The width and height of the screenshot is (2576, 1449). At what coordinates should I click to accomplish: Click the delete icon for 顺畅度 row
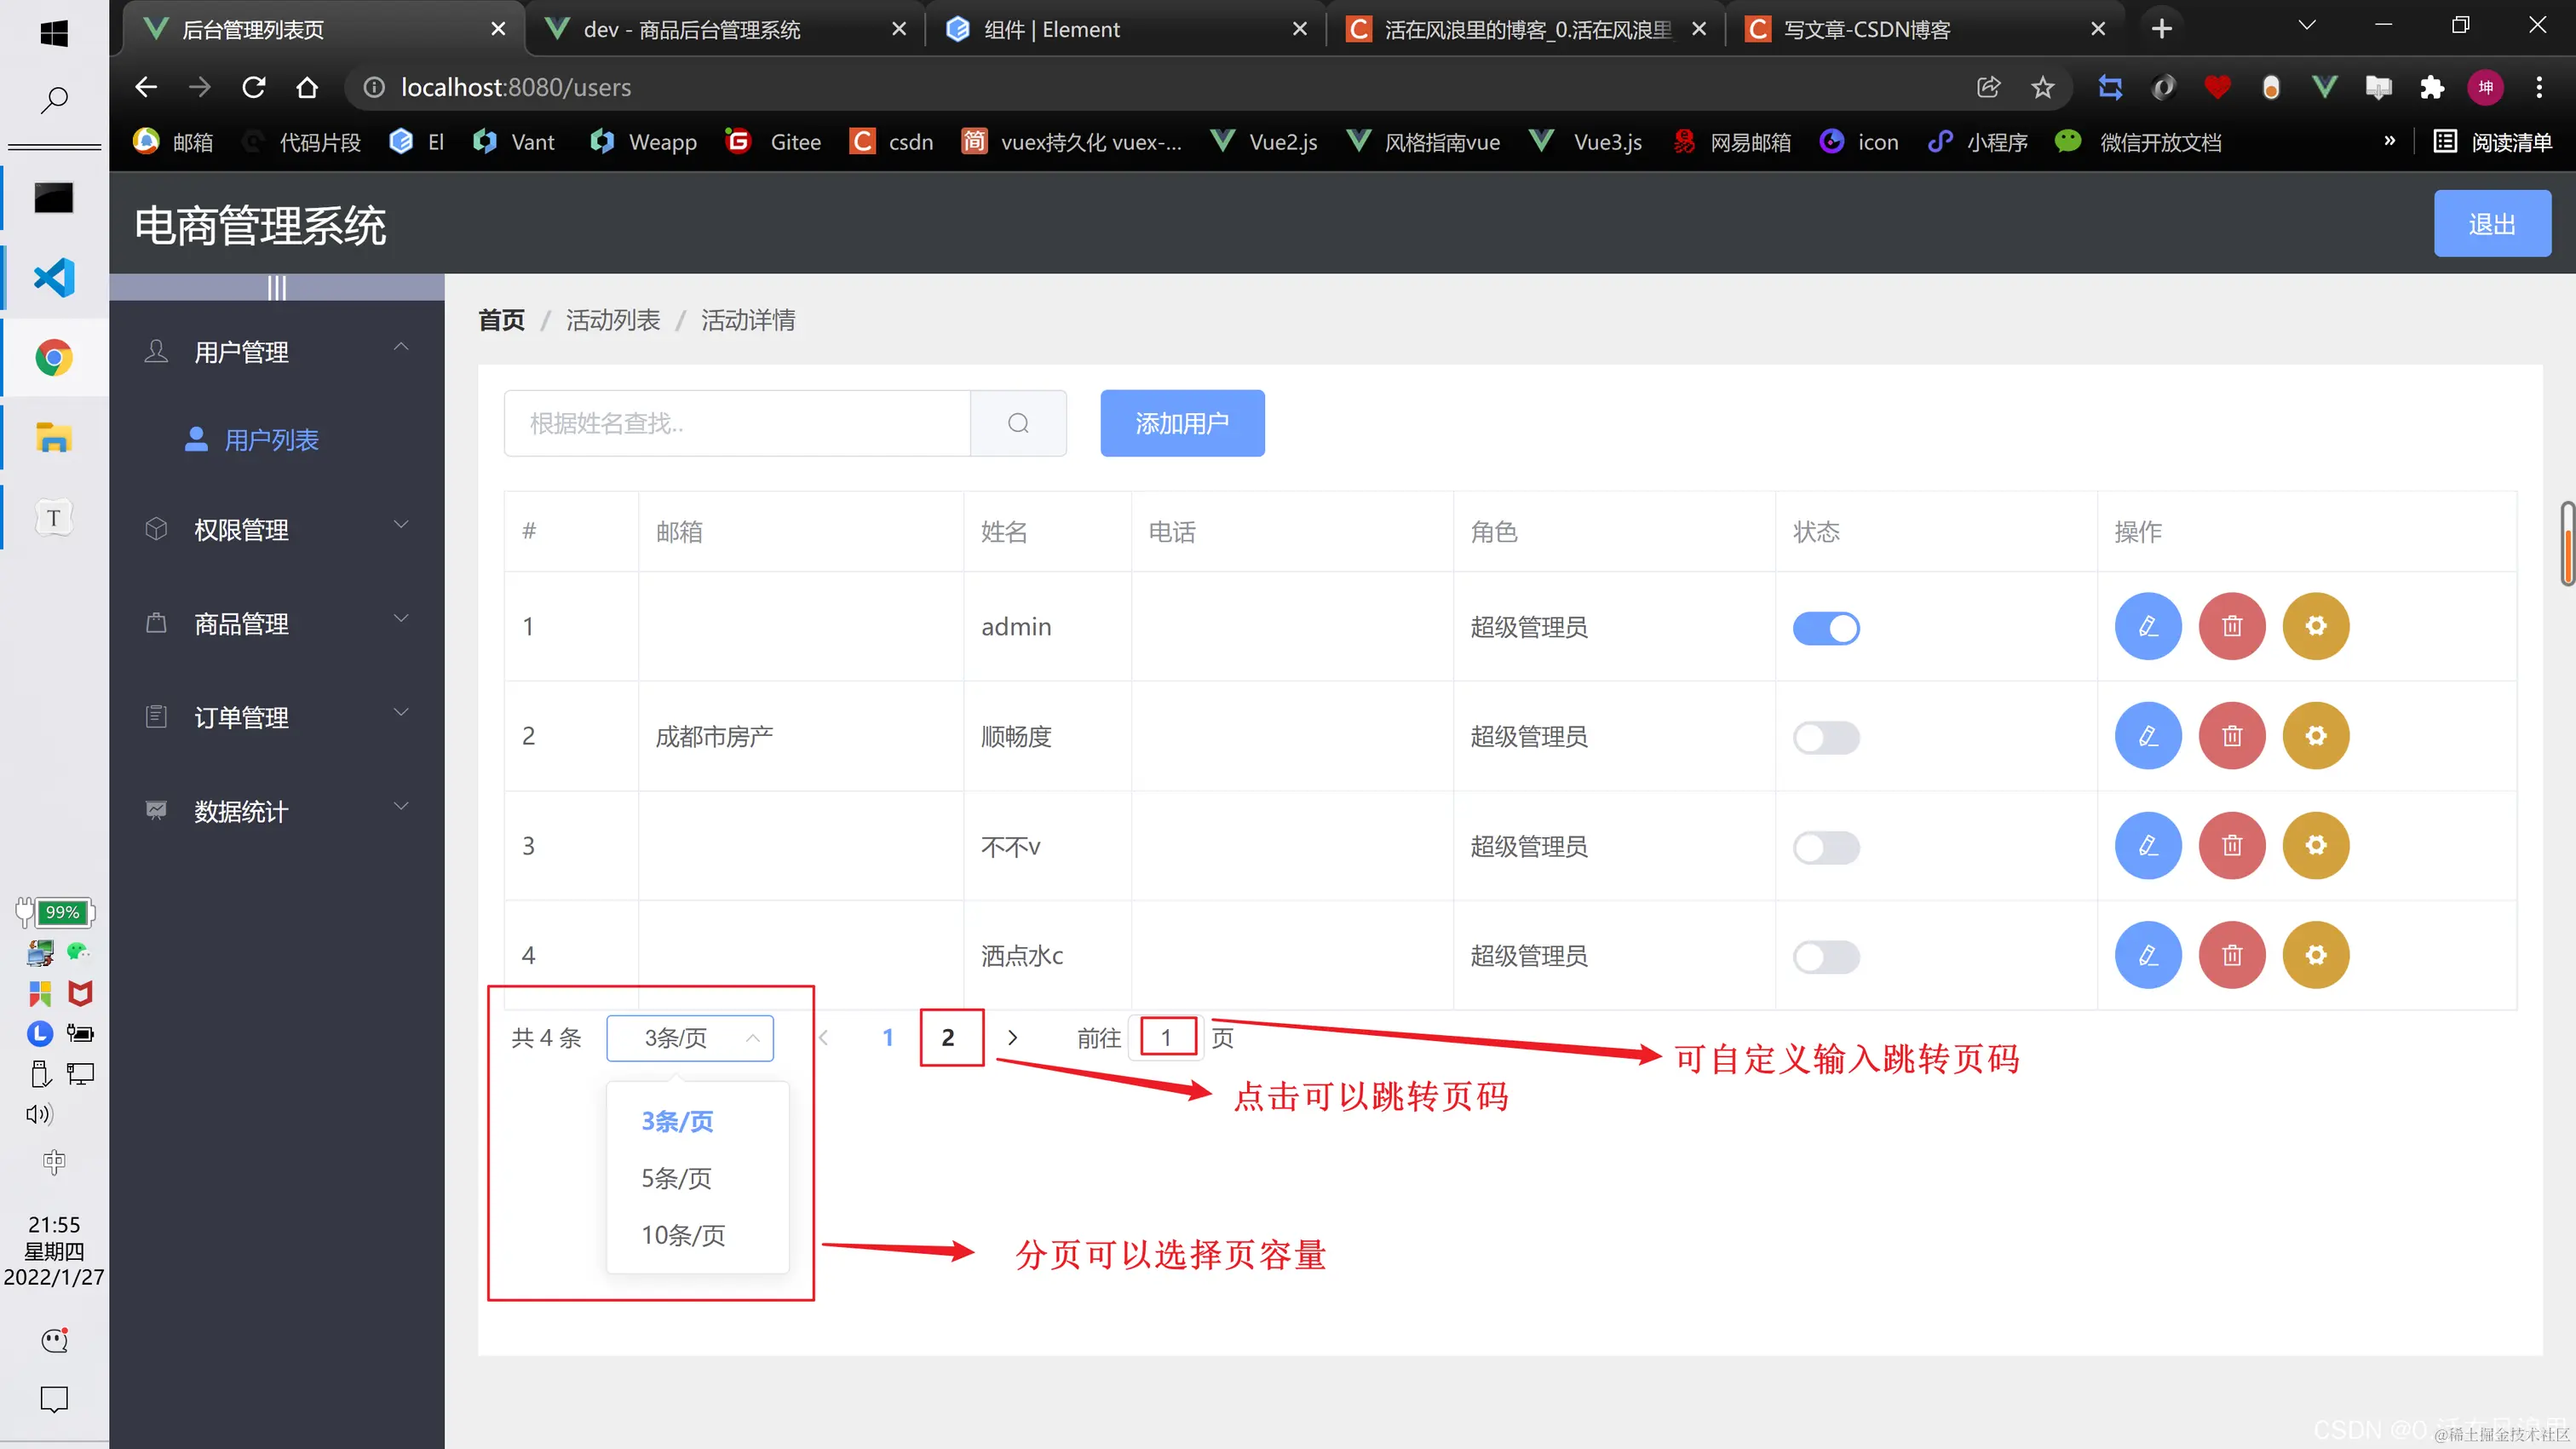coord(2231,736)
